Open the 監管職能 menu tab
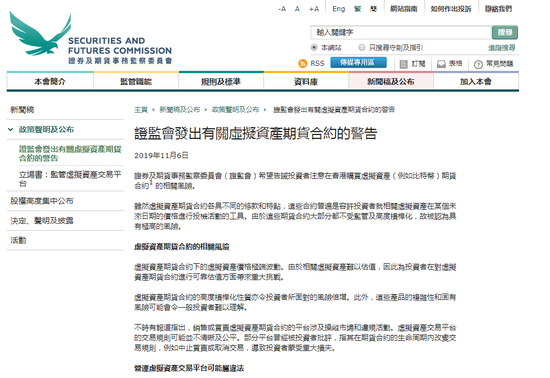 point(136,81)
